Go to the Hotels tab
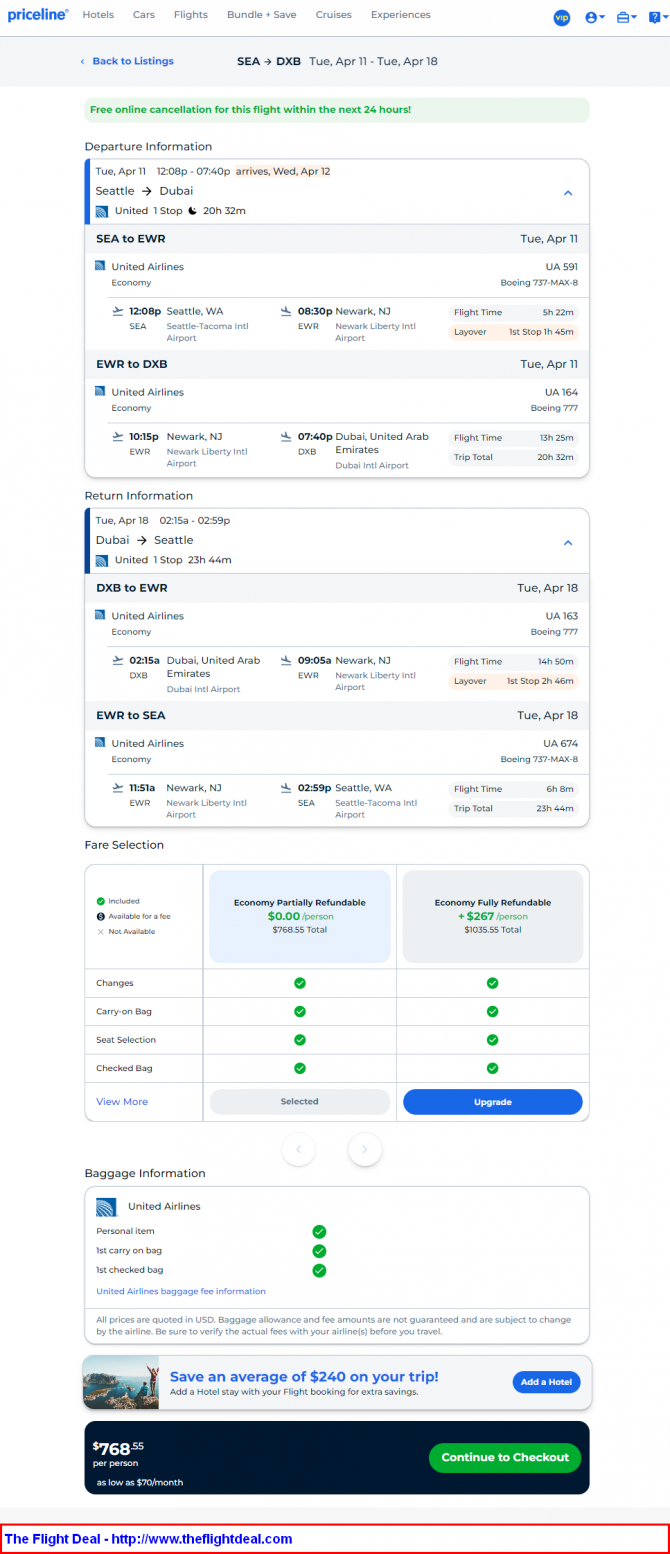Screen dimensions: 670x1554 click(98, 15)
